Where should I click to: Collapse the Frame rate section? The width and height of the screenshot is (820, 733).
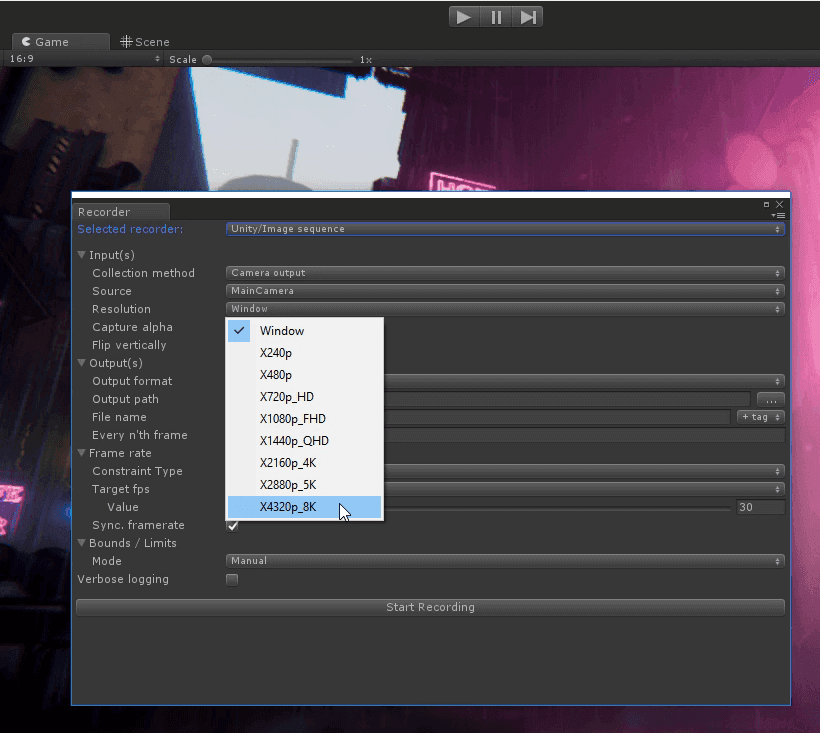[x=82, y=453]
